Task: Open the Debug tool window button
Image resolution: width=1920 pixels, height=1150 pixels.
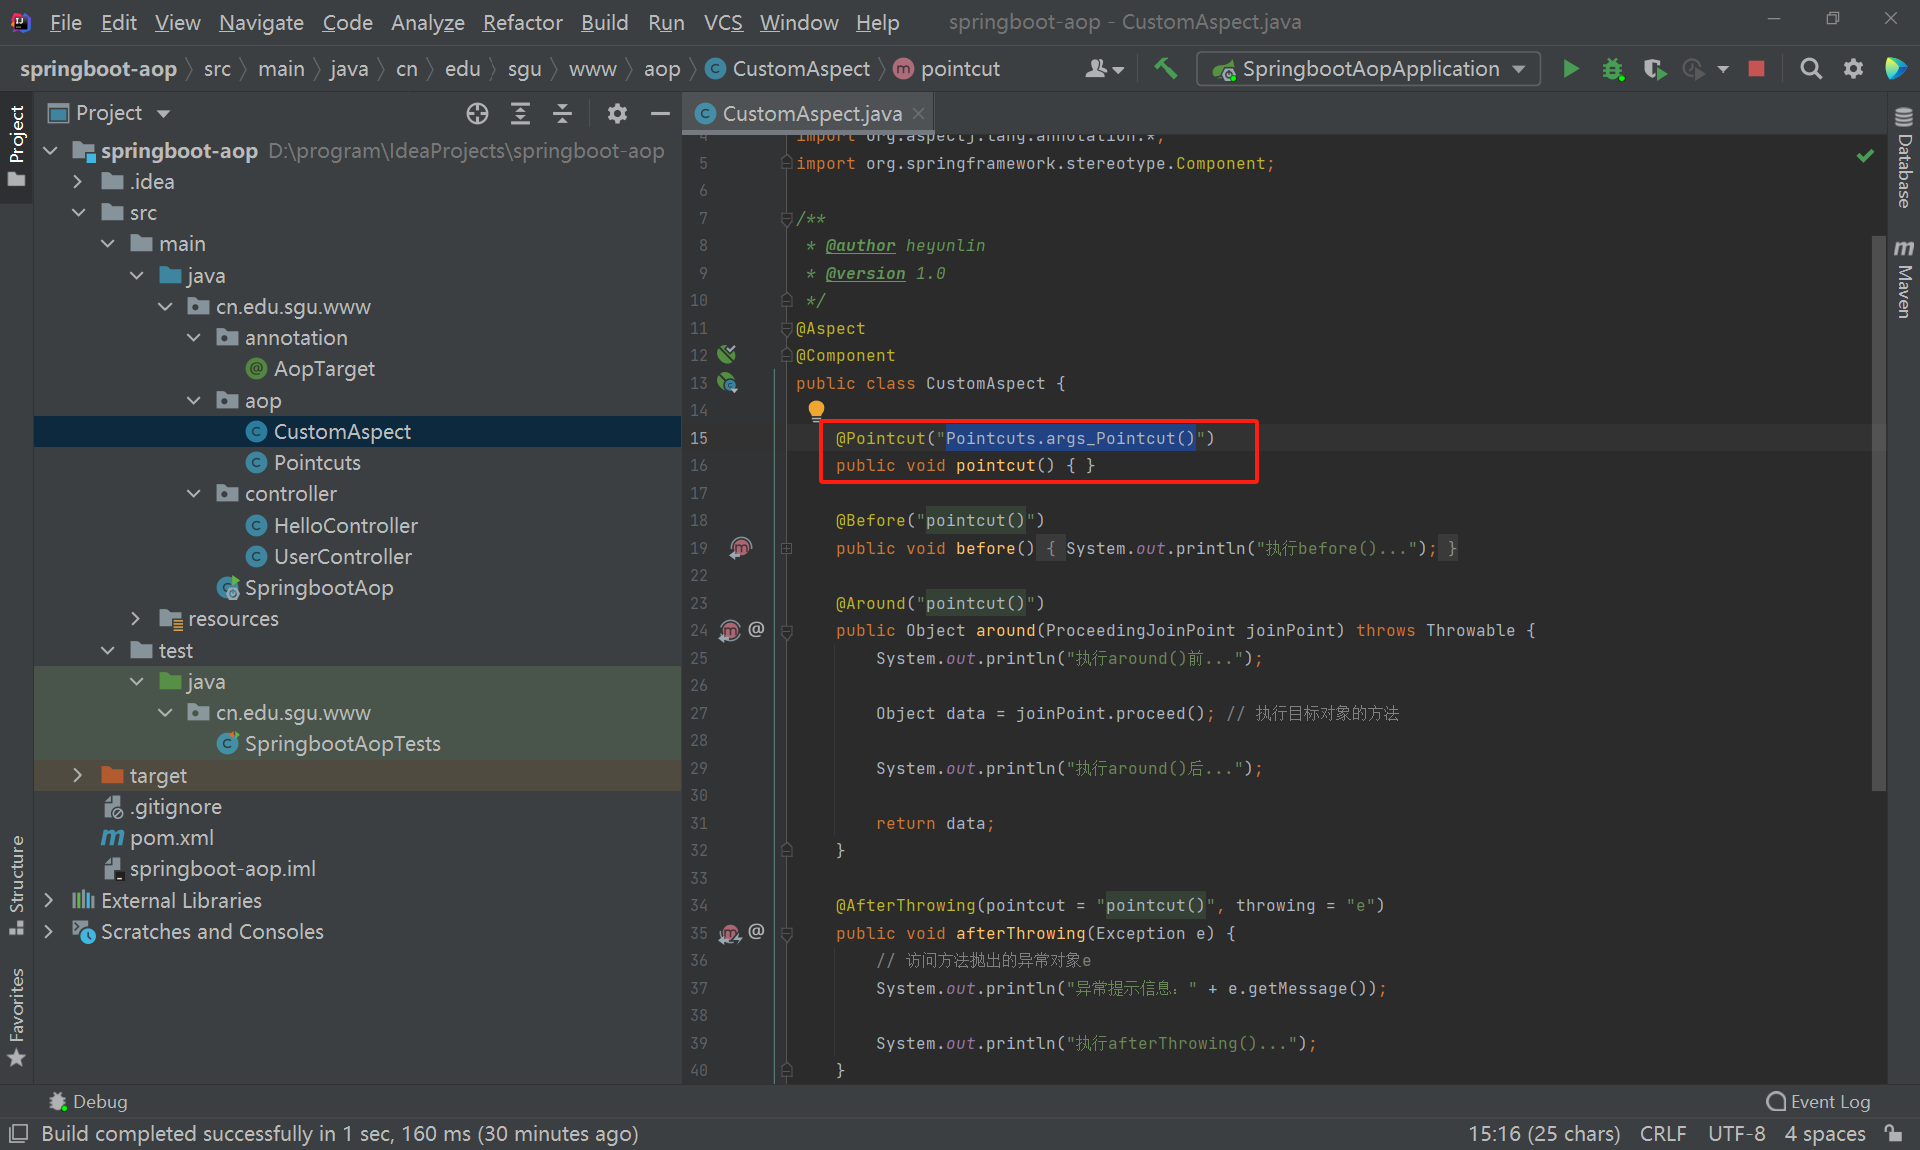Action: tap(88, 1101)
